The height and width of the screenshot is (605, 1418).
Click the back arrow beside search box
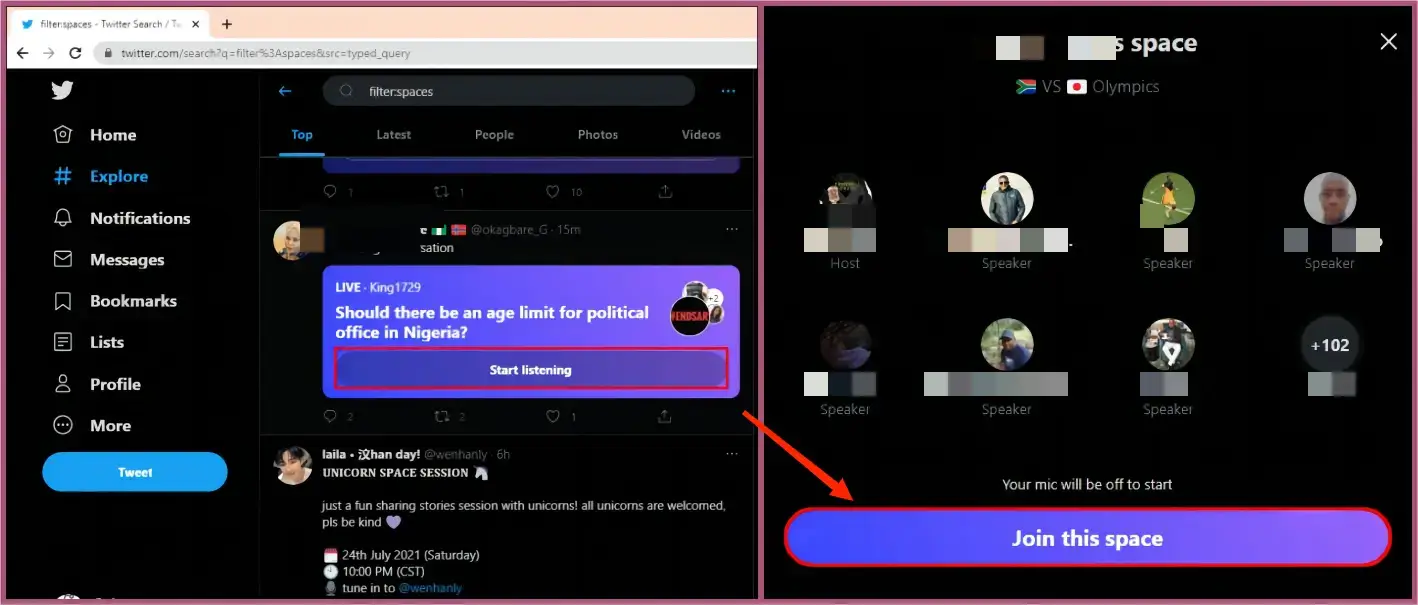pos(285,91)
